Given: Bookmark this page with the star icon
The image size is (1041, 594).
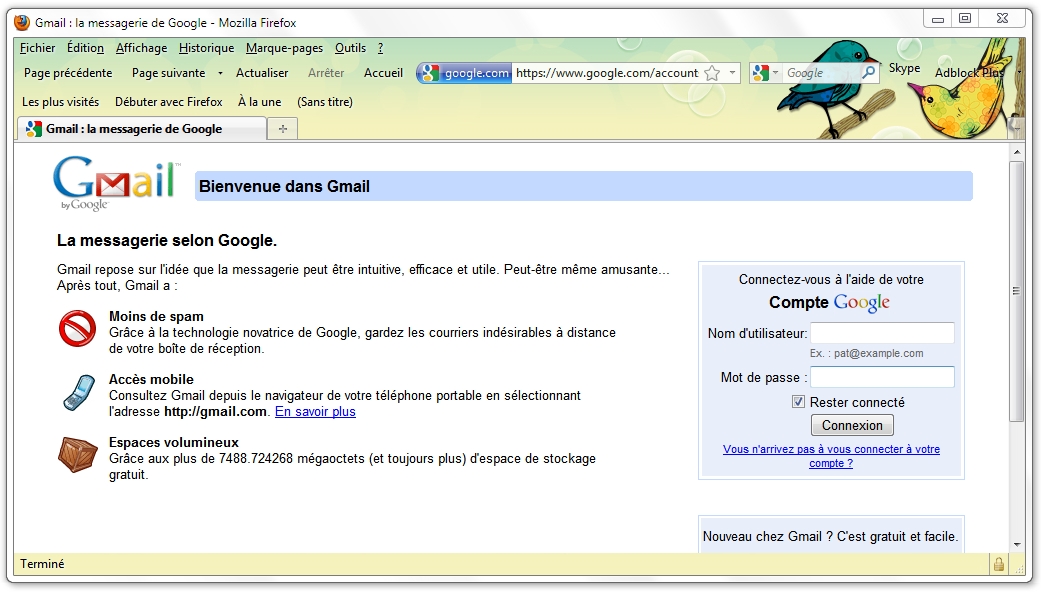Looking at the screenshot, I should click(x=712, y=73).
